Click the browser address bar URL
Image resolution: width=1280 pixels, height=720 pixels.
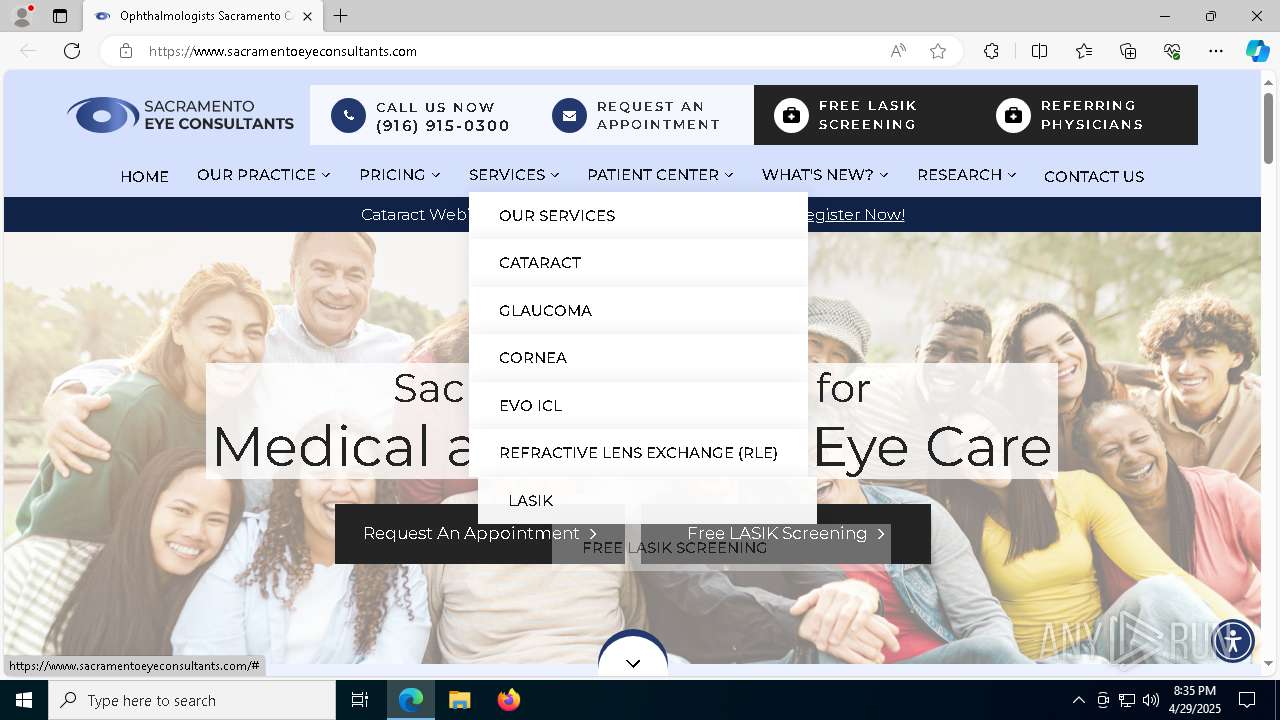point(283,51)
